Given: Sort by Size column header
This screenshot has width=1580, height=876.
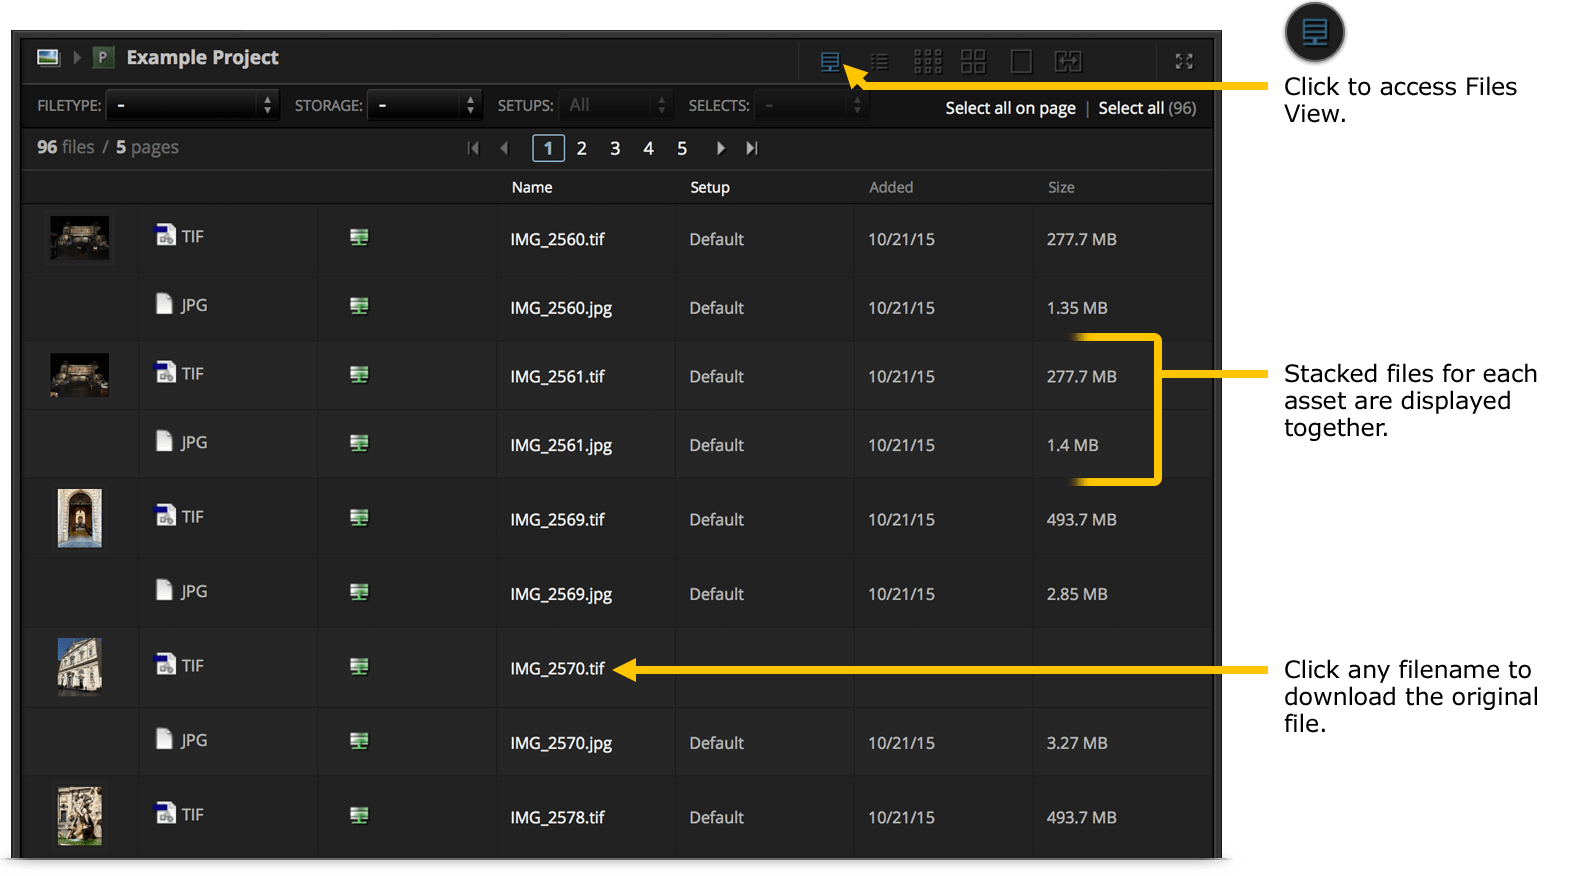Looking at the screenshot, I should tap(1061, 187).
